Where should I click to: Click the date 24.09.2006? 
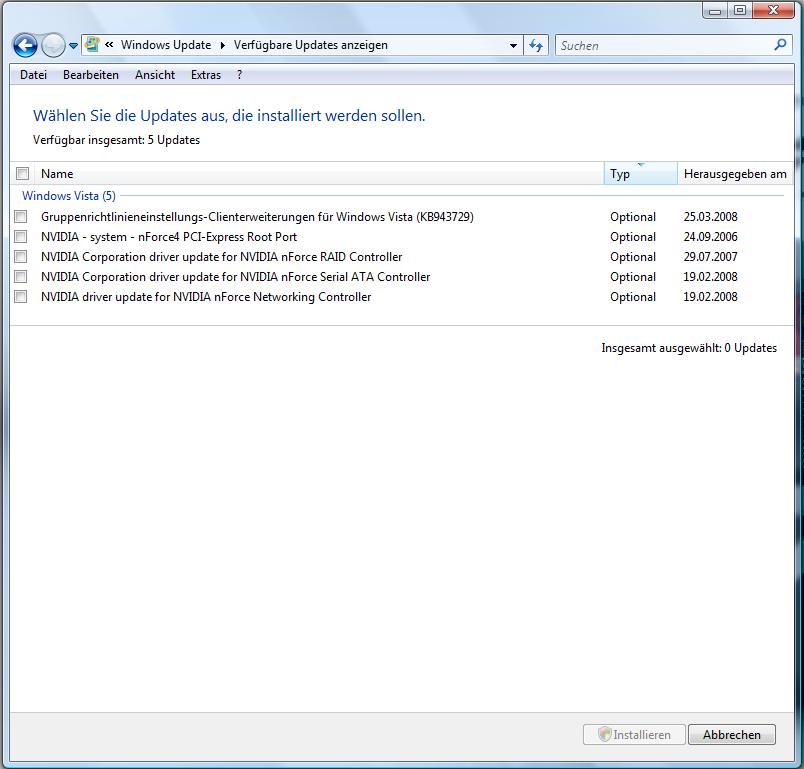tap(710, 237)
